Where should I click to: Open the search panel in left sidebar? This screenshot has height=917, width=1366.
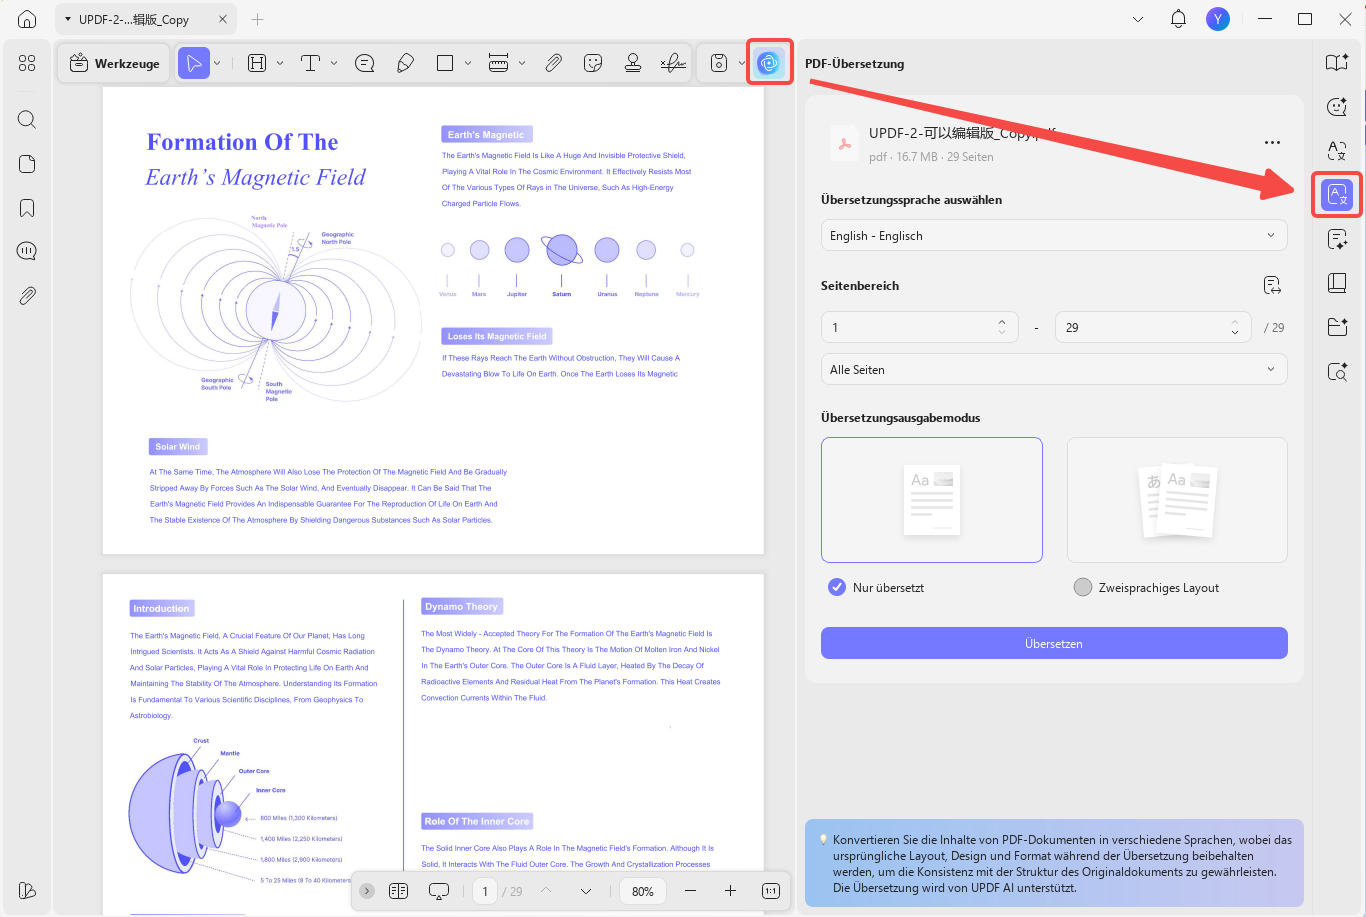[27, 120]
